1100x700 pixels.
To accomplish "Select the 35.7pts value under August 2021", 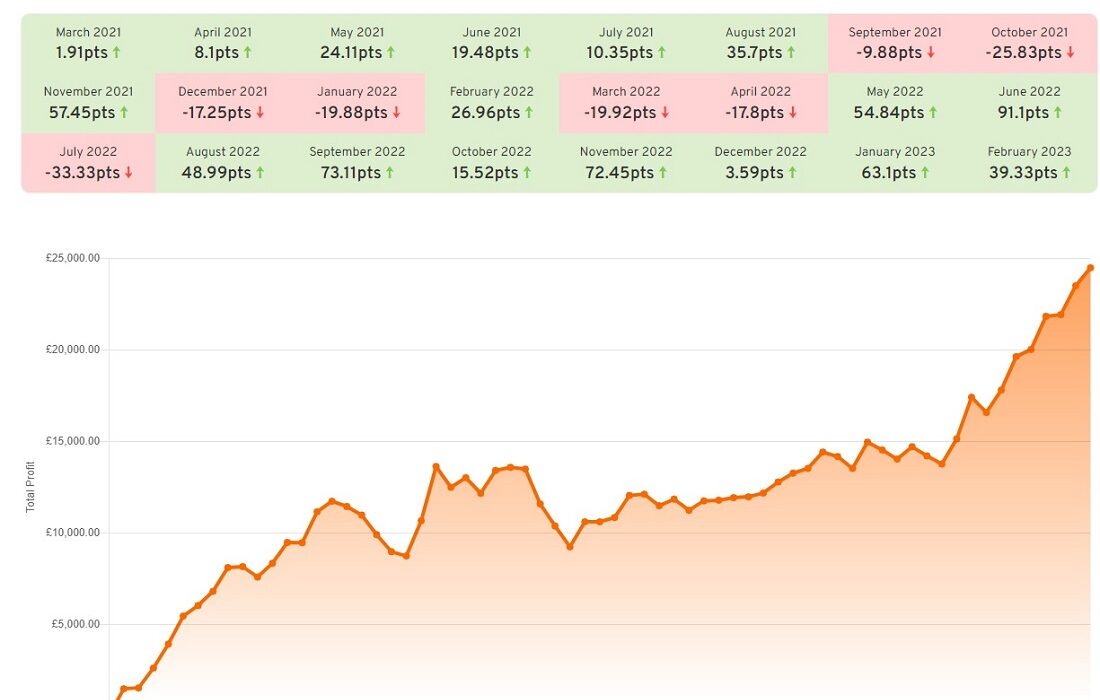I will [x=753, y=52].
